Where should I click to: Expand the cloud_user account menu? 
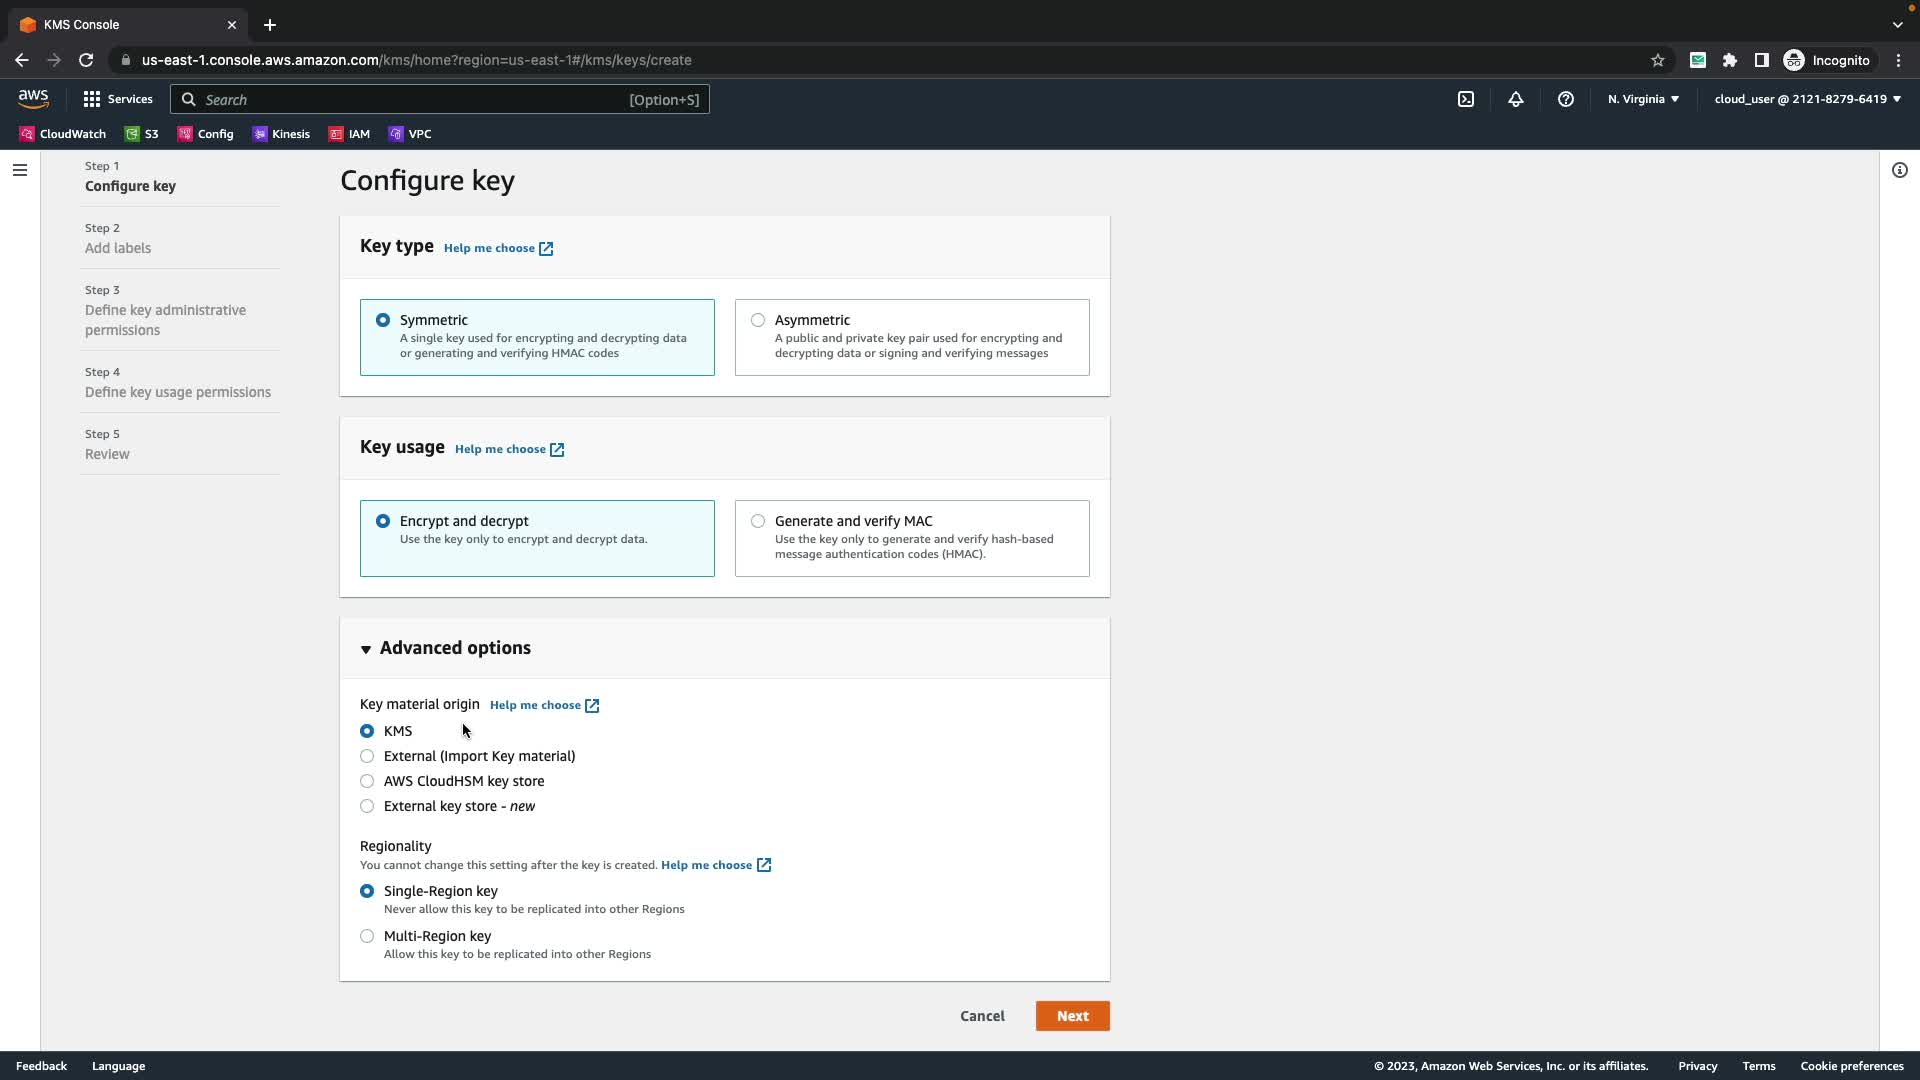click(x=1807, y=99)
